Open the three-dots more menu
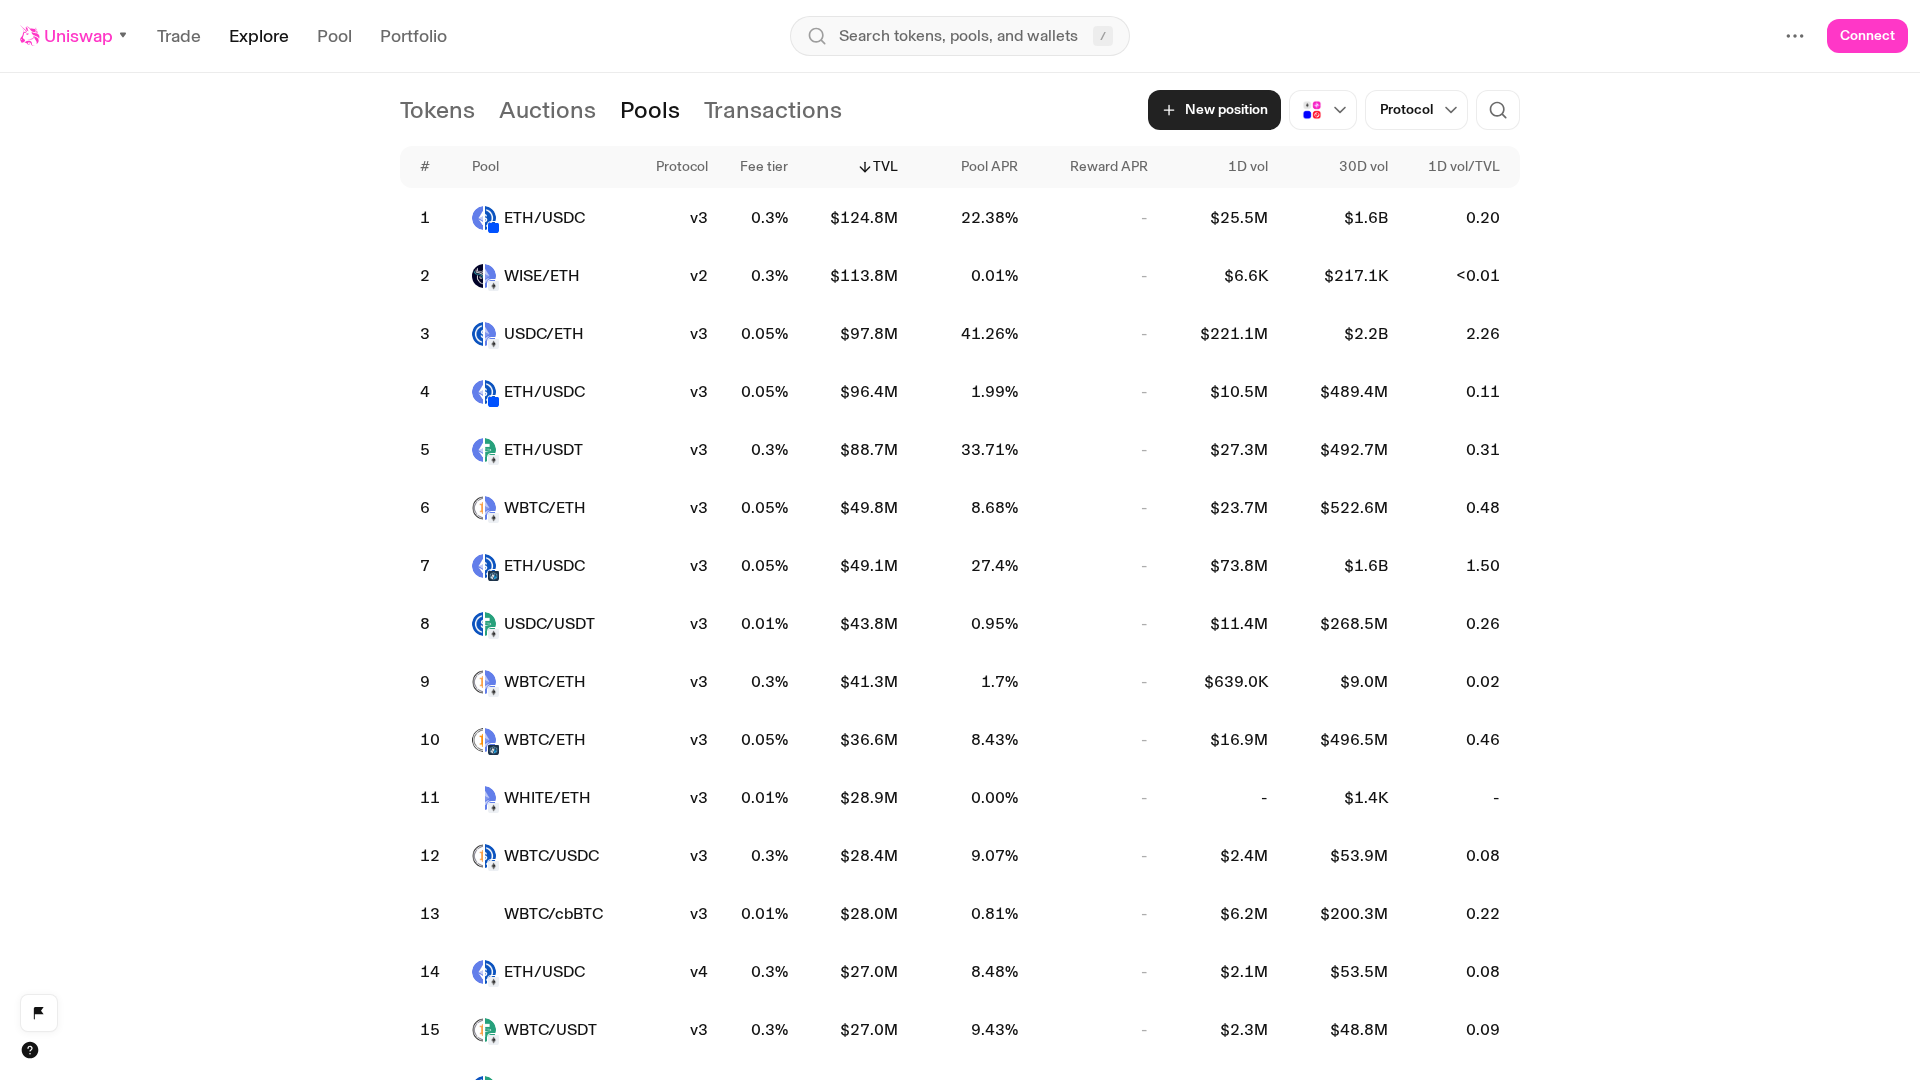Viewport: 1920px width, 1080px height. (x=1795, y=36)
